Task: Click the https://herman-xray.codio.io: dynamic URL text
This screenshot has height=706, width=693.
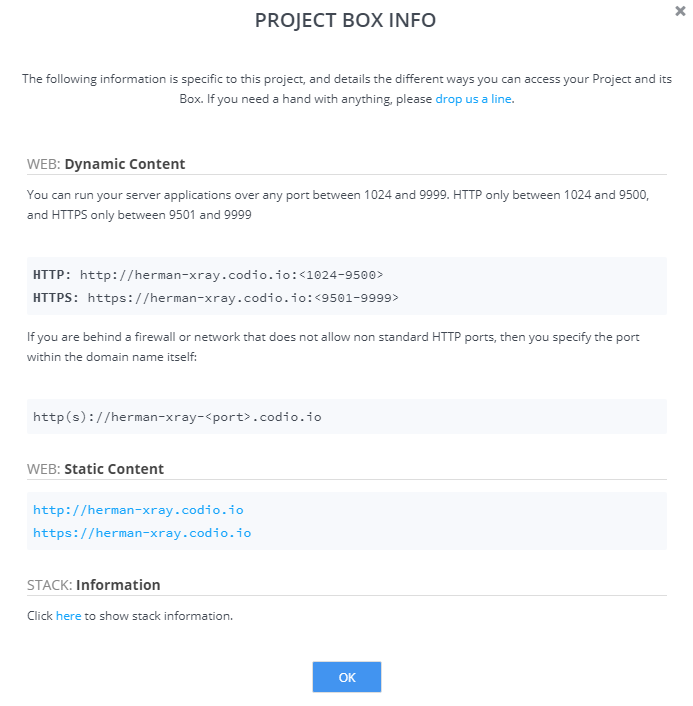Action: click(x=201, y=298)
